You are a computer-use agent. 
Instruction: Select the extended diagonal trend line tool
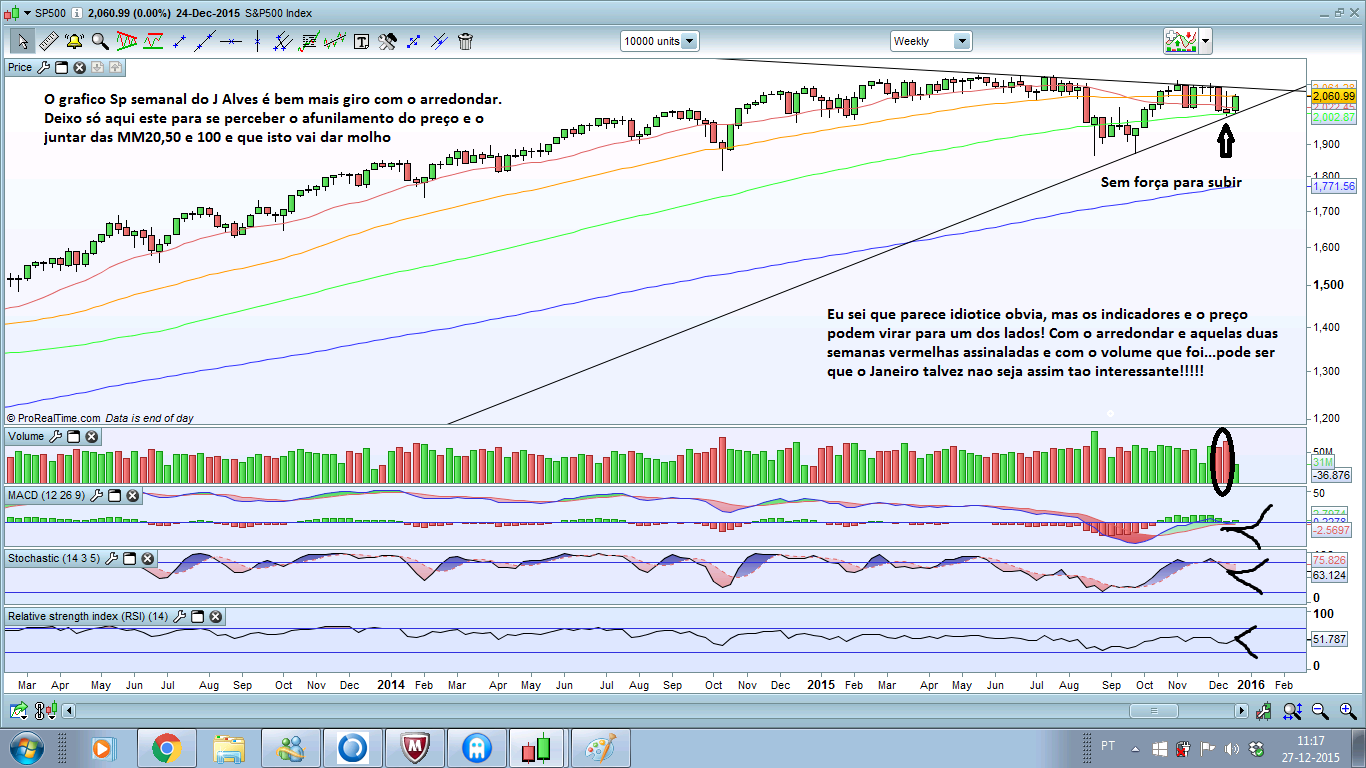point(206,41)
